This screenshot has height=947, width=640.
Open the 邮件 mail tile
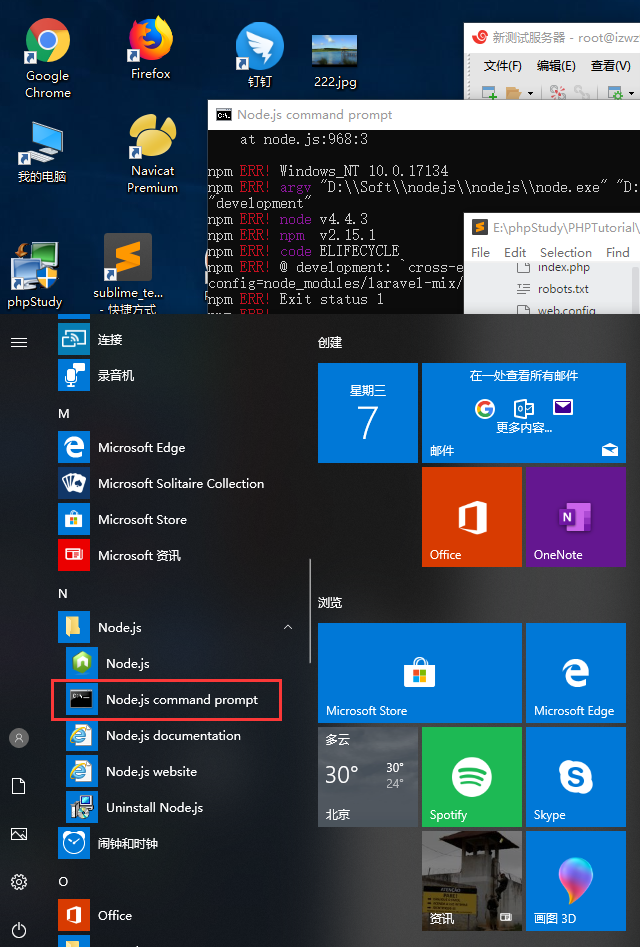tap(523, 413)
